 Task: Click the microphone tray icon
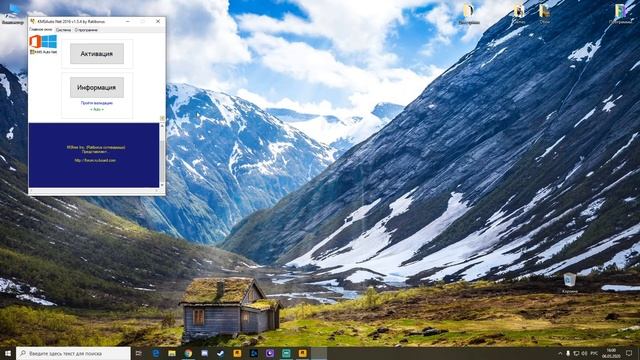point(568,353)
